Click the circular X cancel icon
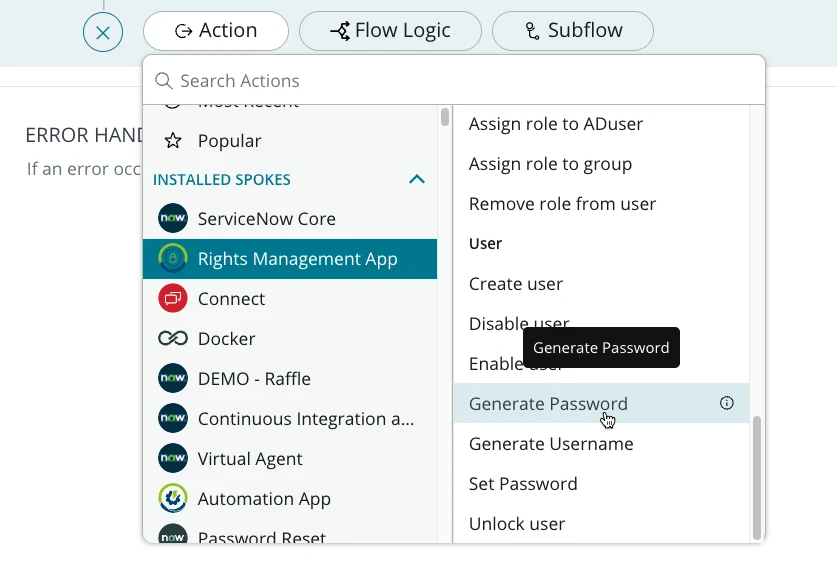This screenshot has height=571, width=837. click(x=103, y=32)
